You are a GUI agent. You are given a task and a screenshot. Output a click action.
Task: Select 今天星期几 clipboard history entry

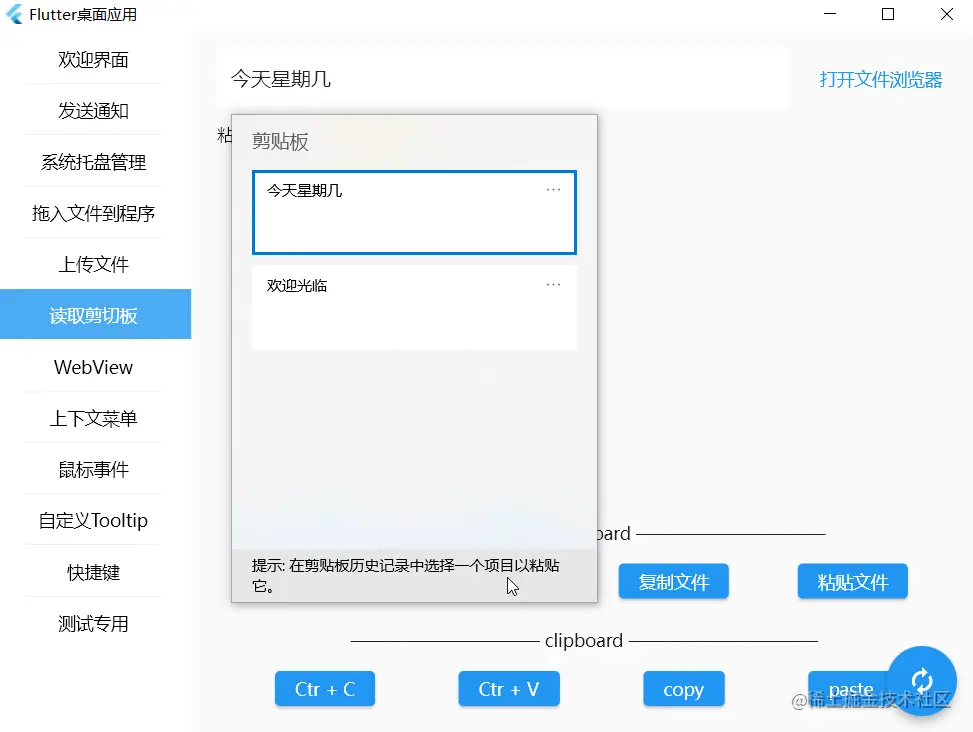(414, 212)
